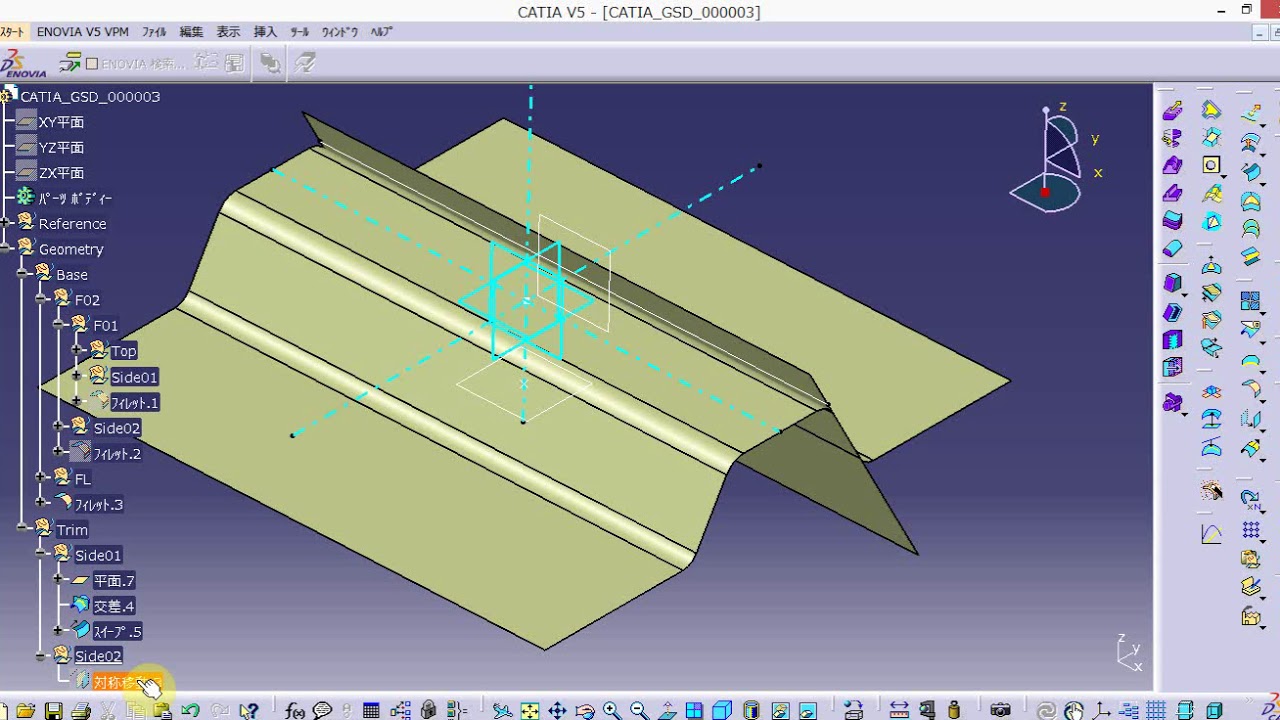Click the Fit All In view icon

click(530, 711)
